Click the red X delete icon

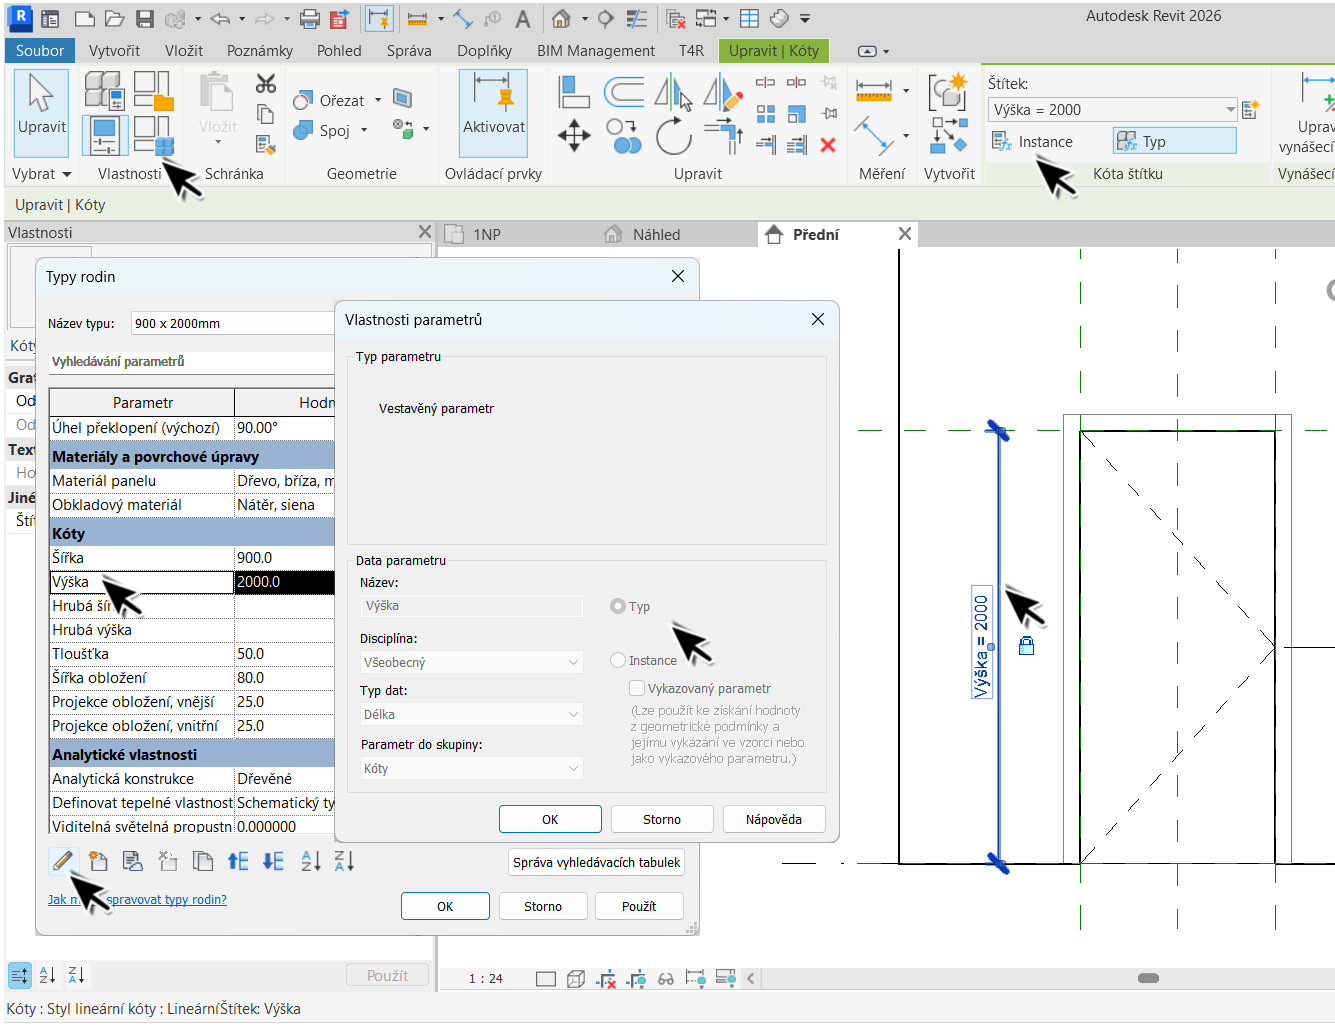(828, 145)
